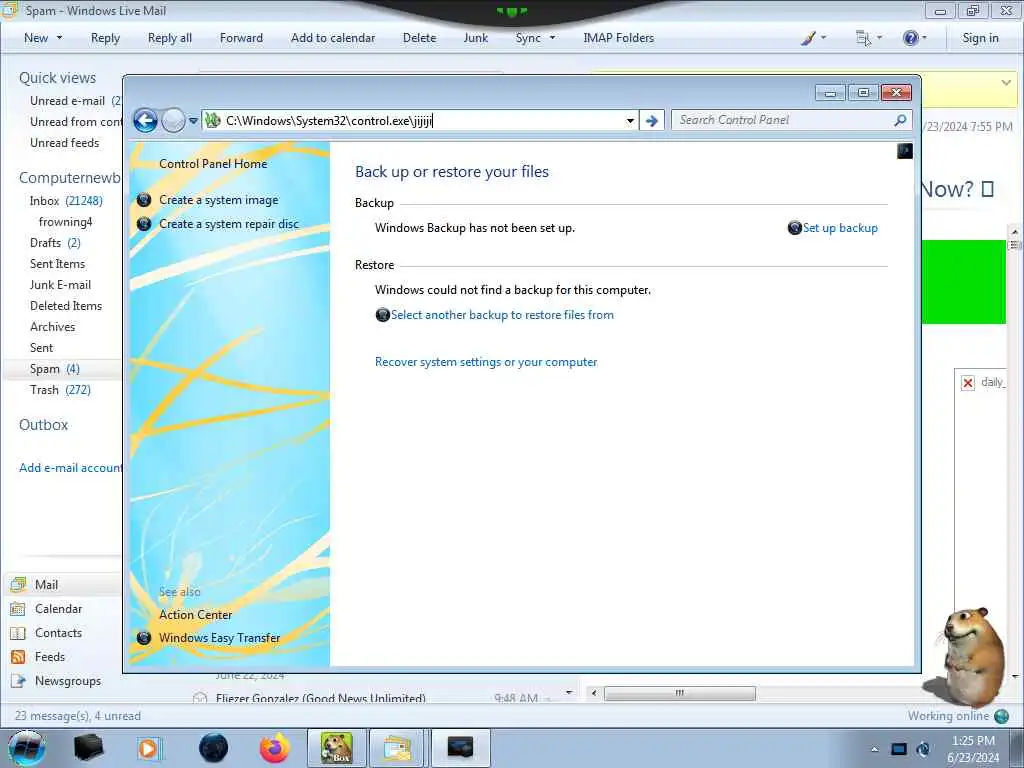Click the address bar path field

421,120
